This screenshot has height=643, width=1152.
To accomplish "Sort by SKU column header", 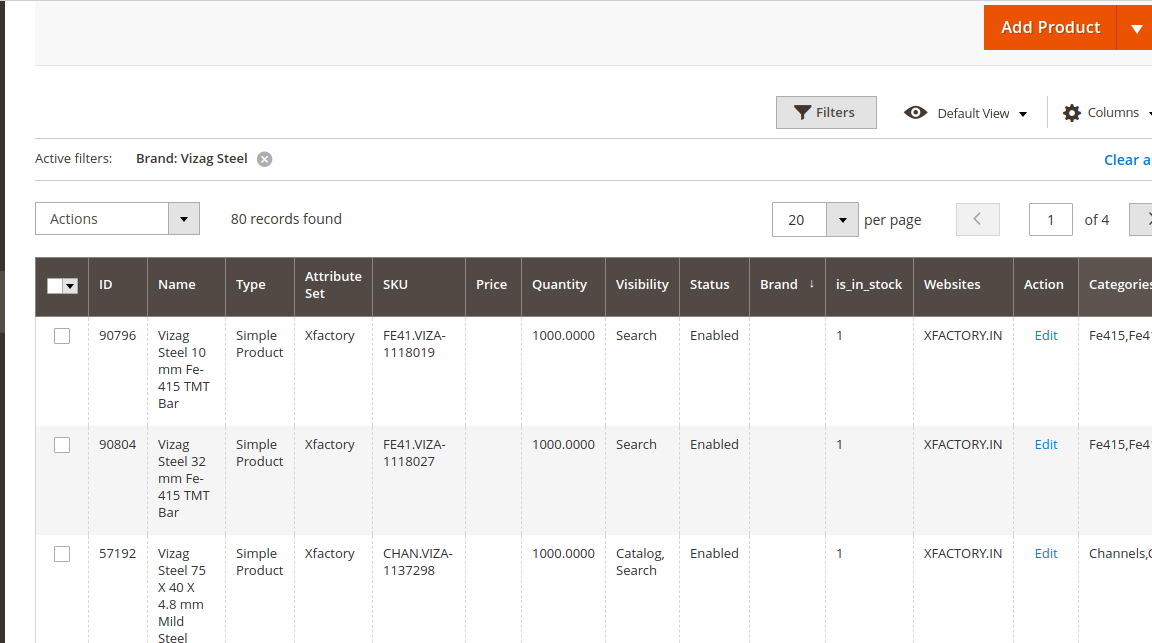I will pyautogui.click(x=419, y=285).
